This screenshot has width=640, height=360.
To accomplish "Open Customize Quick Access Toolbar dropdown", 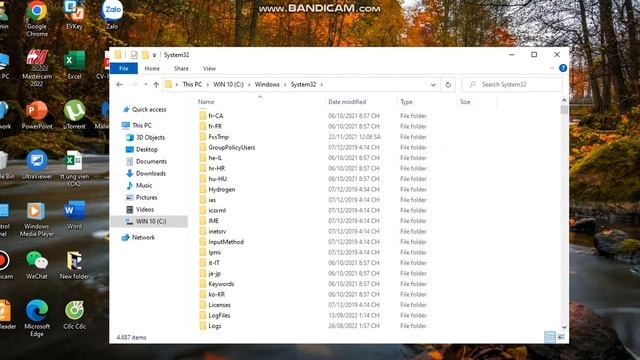I will (x=154, y=55).
